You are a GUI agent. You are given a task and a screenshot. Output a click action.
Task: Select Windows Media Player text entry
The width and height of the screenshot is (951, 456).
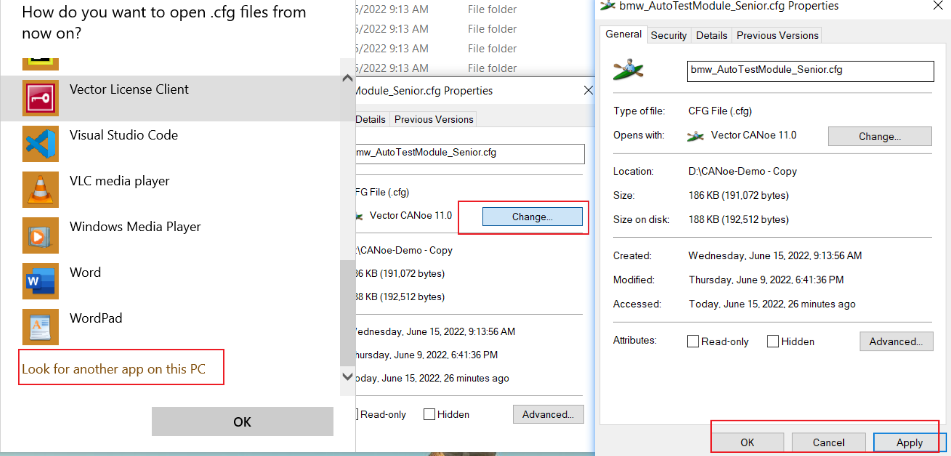tap(135, 227)
